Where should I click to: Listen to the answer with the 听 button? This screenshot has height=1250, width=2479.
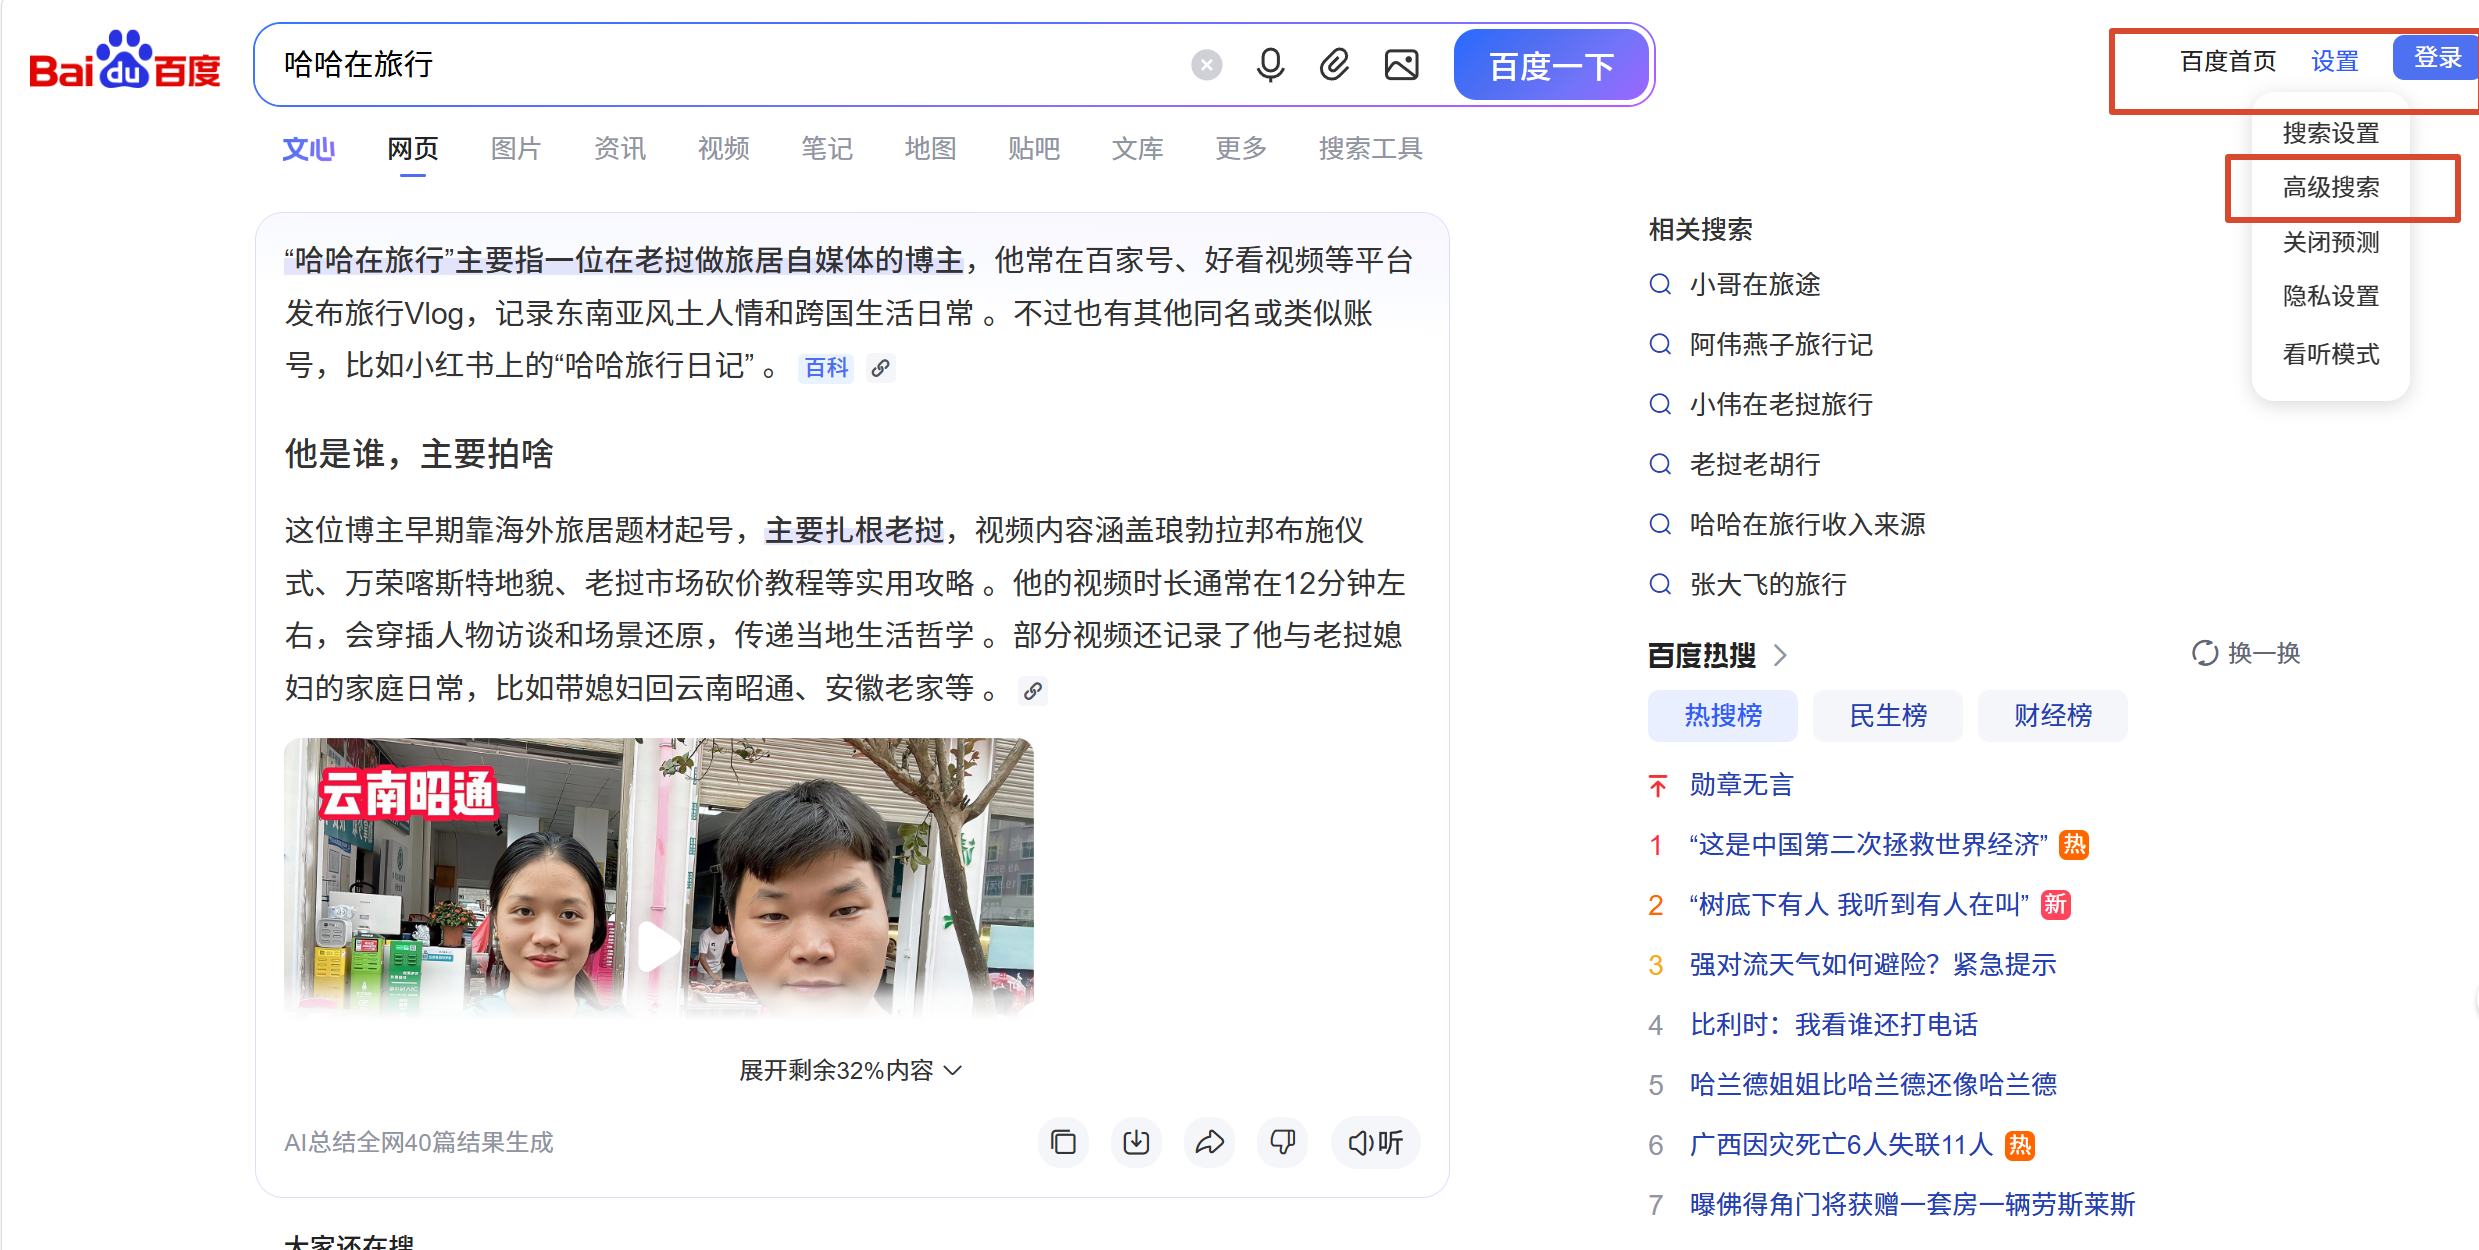click(x=1375, y=1142)
